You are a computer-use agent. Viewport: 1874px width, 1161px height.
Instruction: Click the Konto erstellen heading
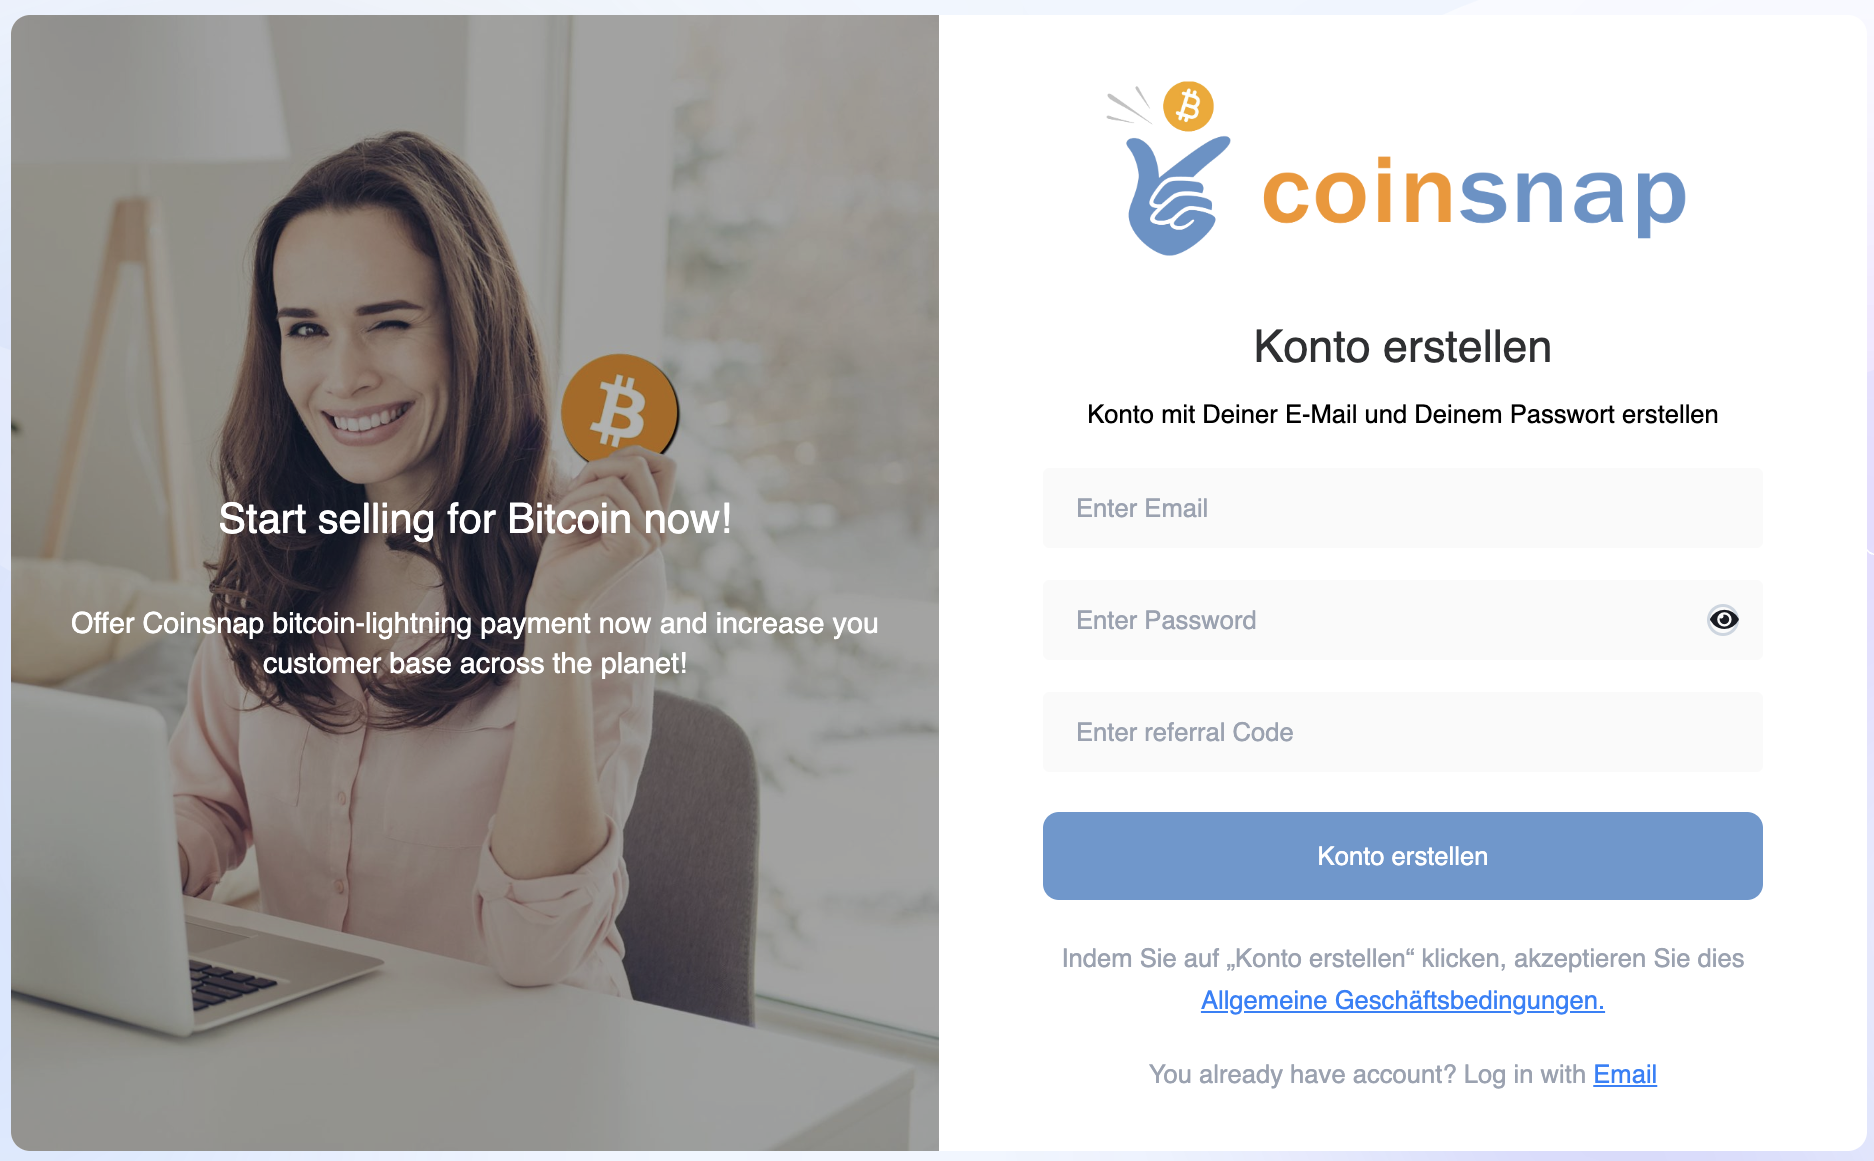pyautogui.click(x=1402, y=347)
